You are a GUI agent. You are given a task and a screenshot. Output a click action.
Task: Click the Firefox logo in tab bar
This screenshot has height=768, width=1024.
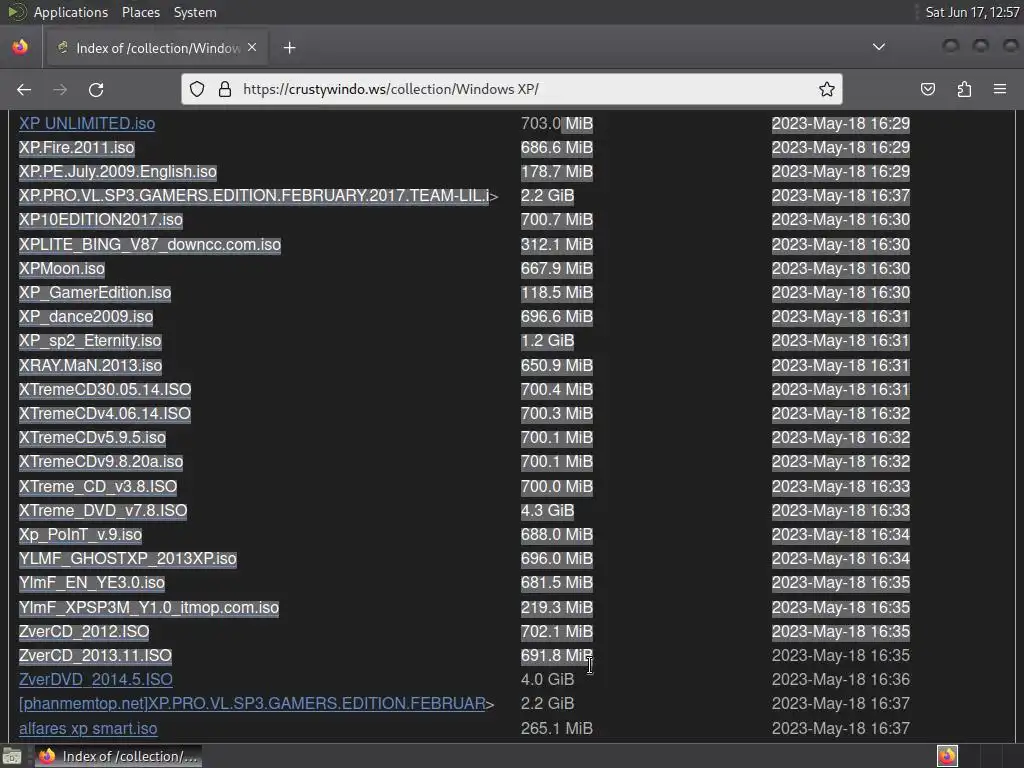[20, 47]
